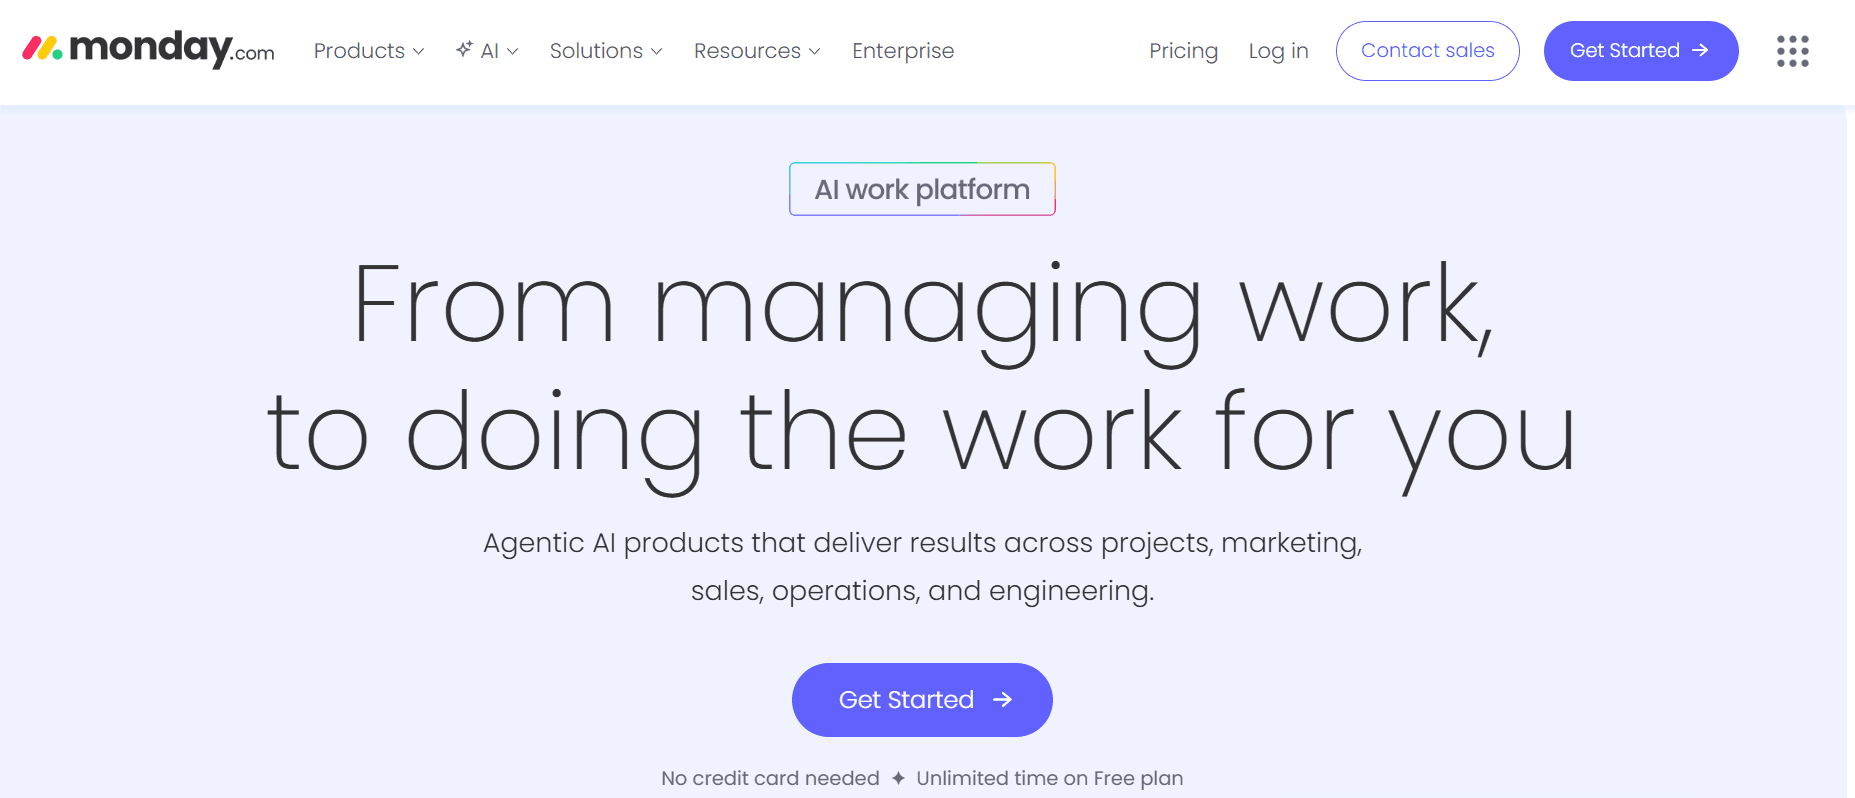The image size is (1855, 798).
Task: Expand the AI dropdown chevron
Action: coord(513,52)
